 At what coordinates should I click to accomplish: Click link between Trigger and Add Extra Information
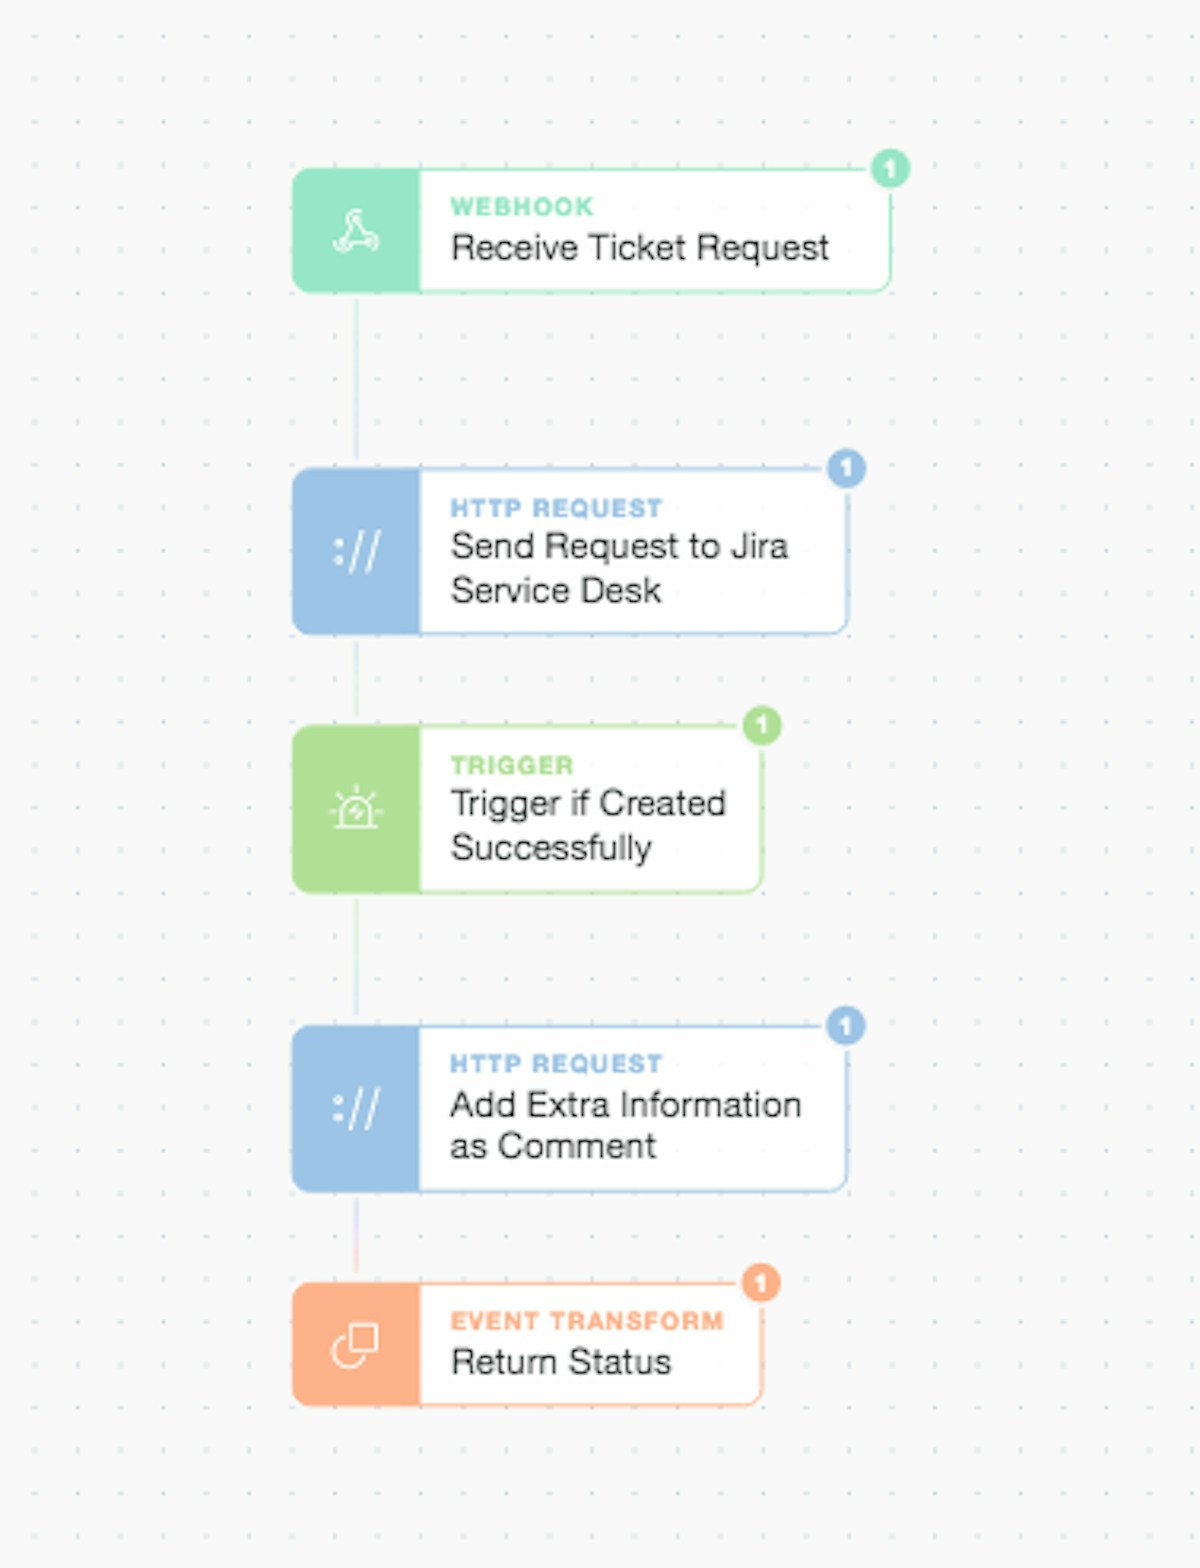click(357, 958)
